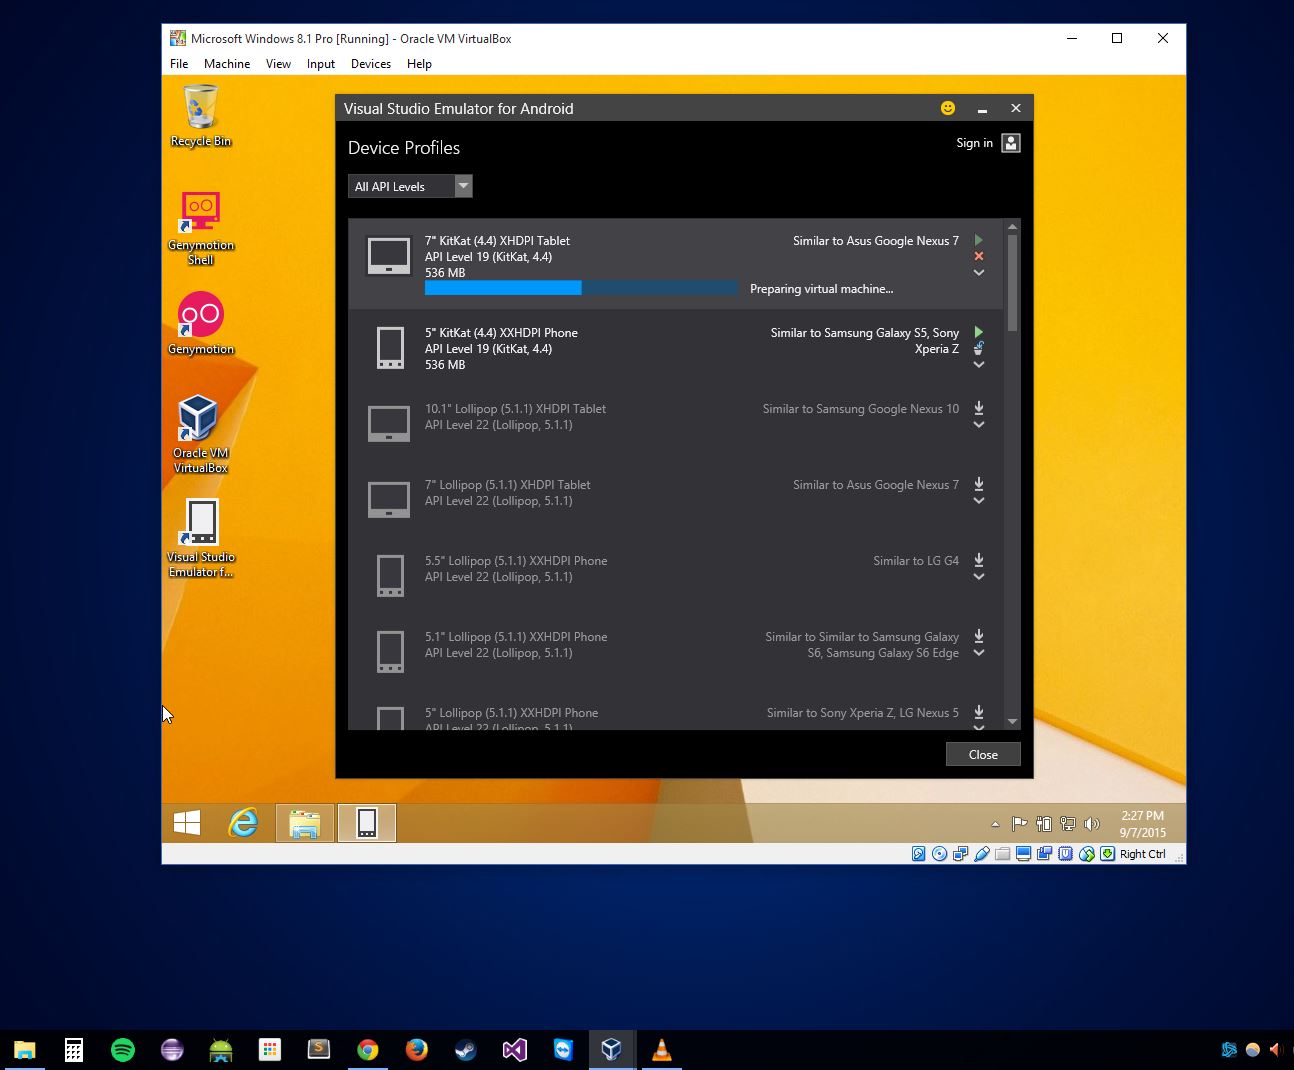Click guest clock showing 2:27 PM
The width and height of the screenshot is (1294, 1070).
[x=1143, y=824]
